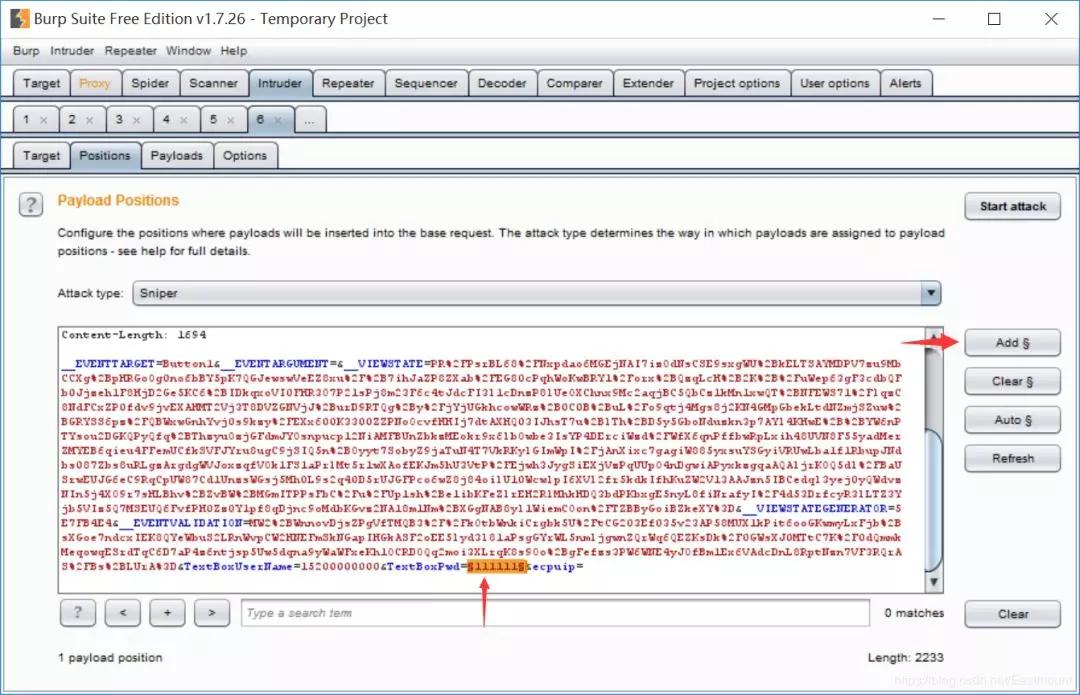This screenshot has width=1080, height=695.
Task: Click the Auto § button
Action: click(1012, 420)
